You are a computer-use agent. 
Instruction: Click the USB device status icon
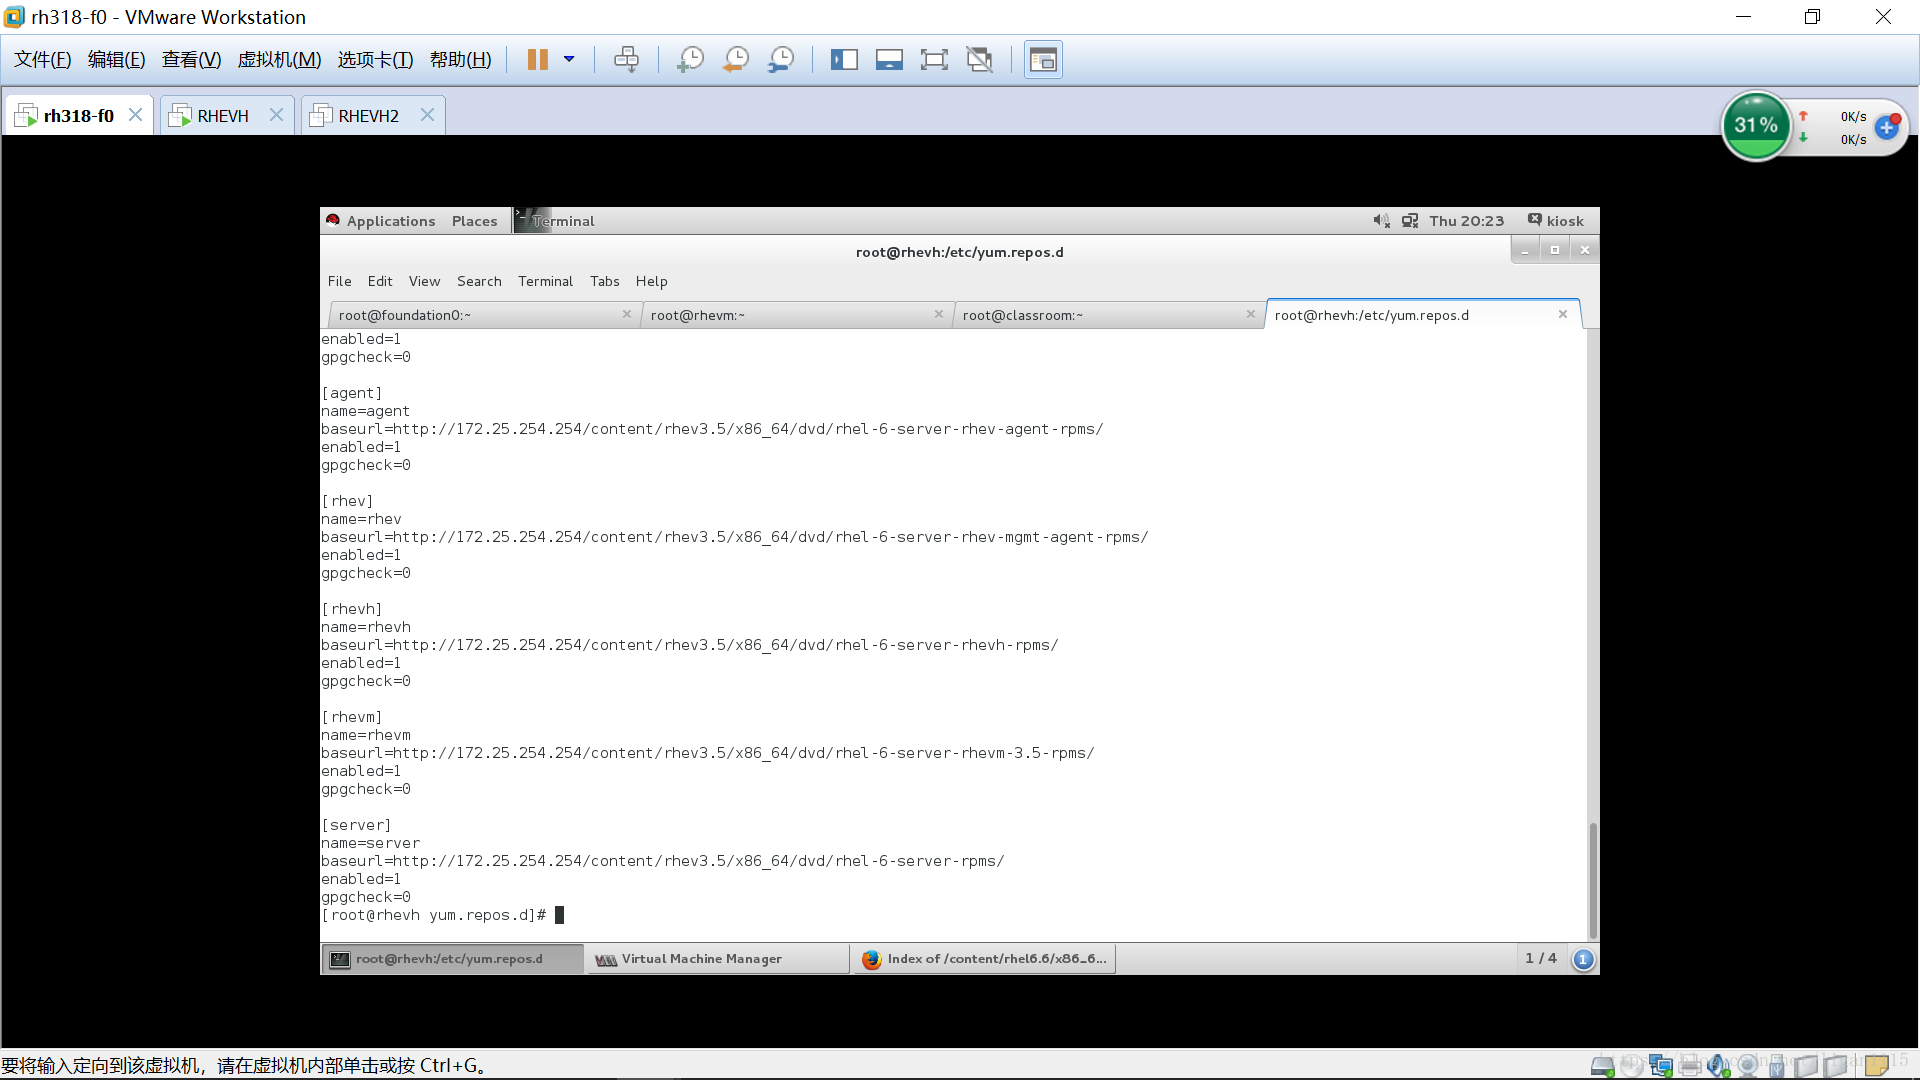(1777, 1066)
